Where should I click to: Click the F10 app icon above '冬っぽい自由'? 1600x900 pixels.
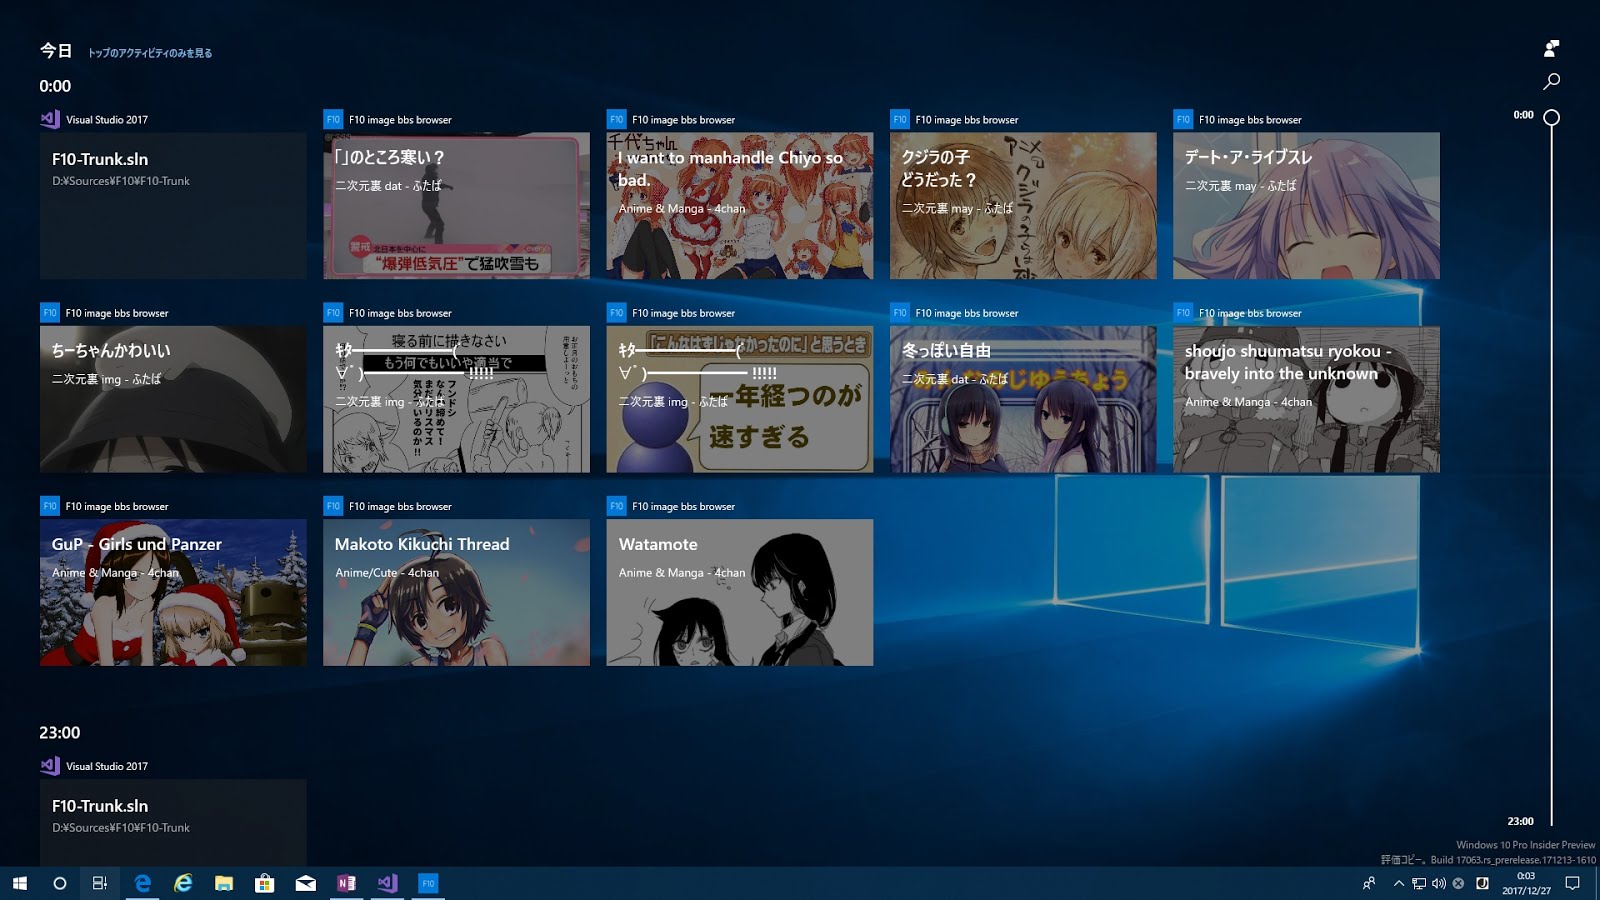coord(900,313)
